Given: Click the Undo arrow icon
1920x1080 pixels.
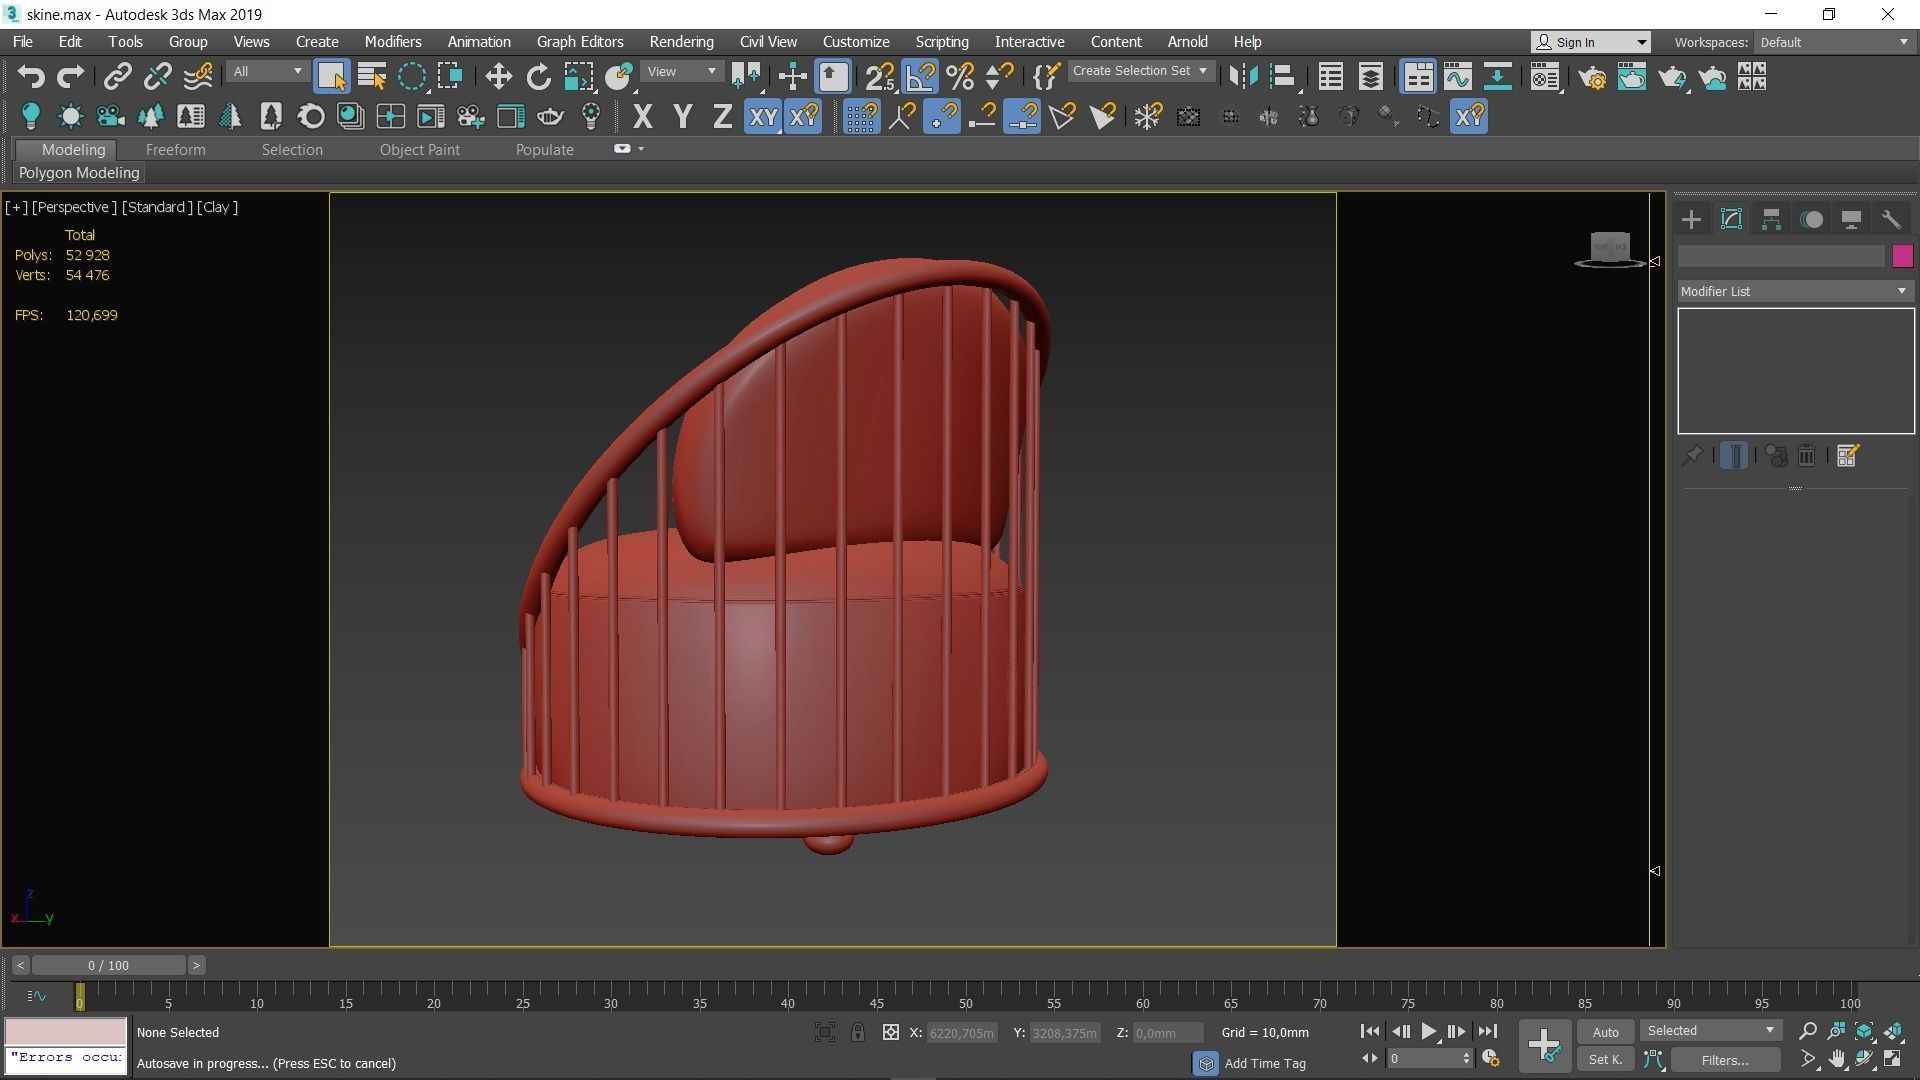Looking at the screenshot, I should point(31,77).
